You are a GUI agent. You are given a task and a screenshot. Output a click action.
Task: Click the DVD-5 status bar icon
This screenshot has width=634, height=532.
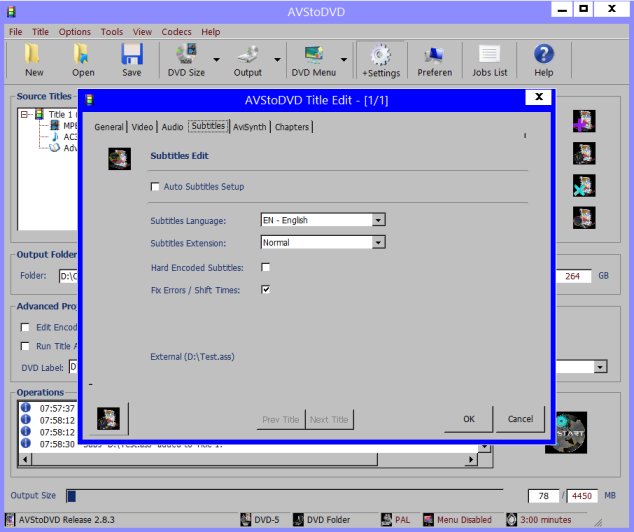(245, 519)
